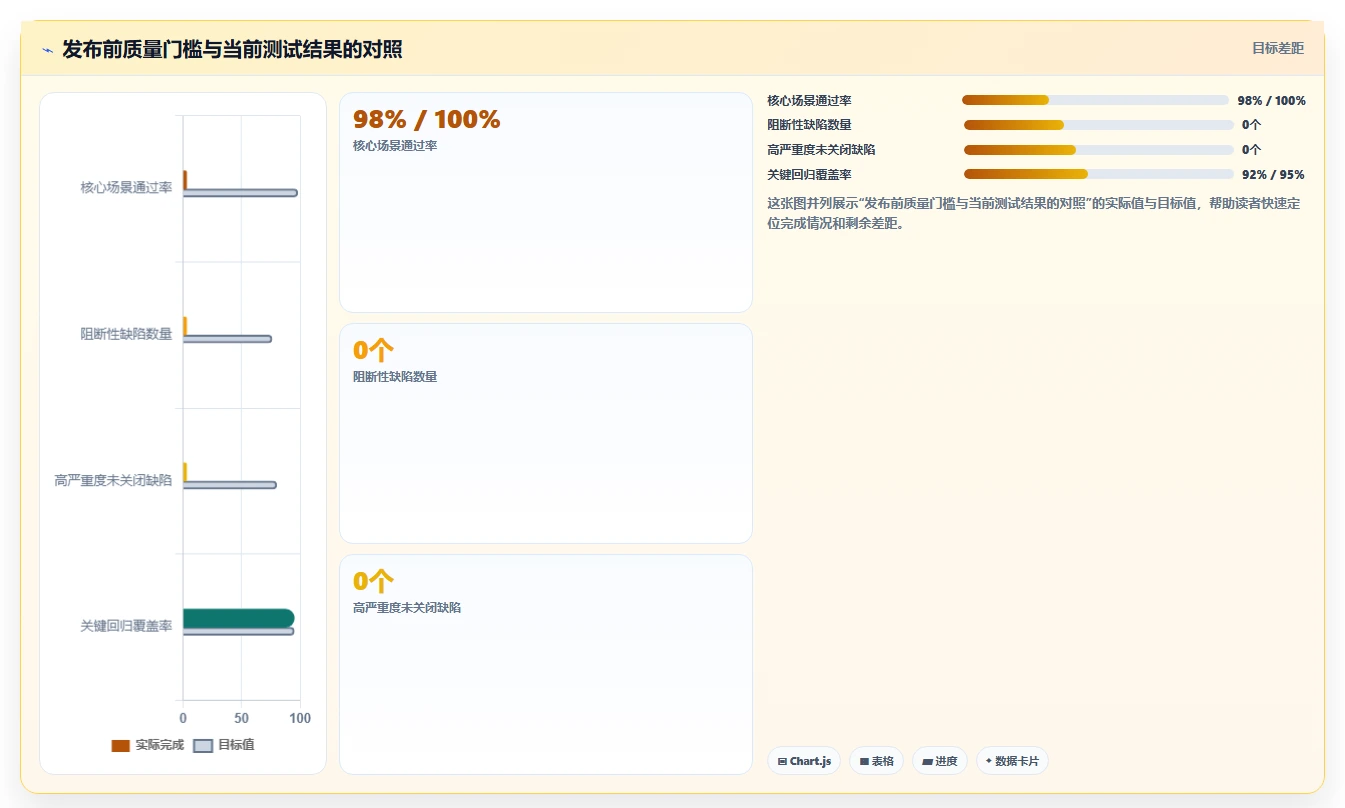Screen dimensions: 1345x808
Task: Click the 核心场景通过率 progress bar
Action: click(1095, 100)
